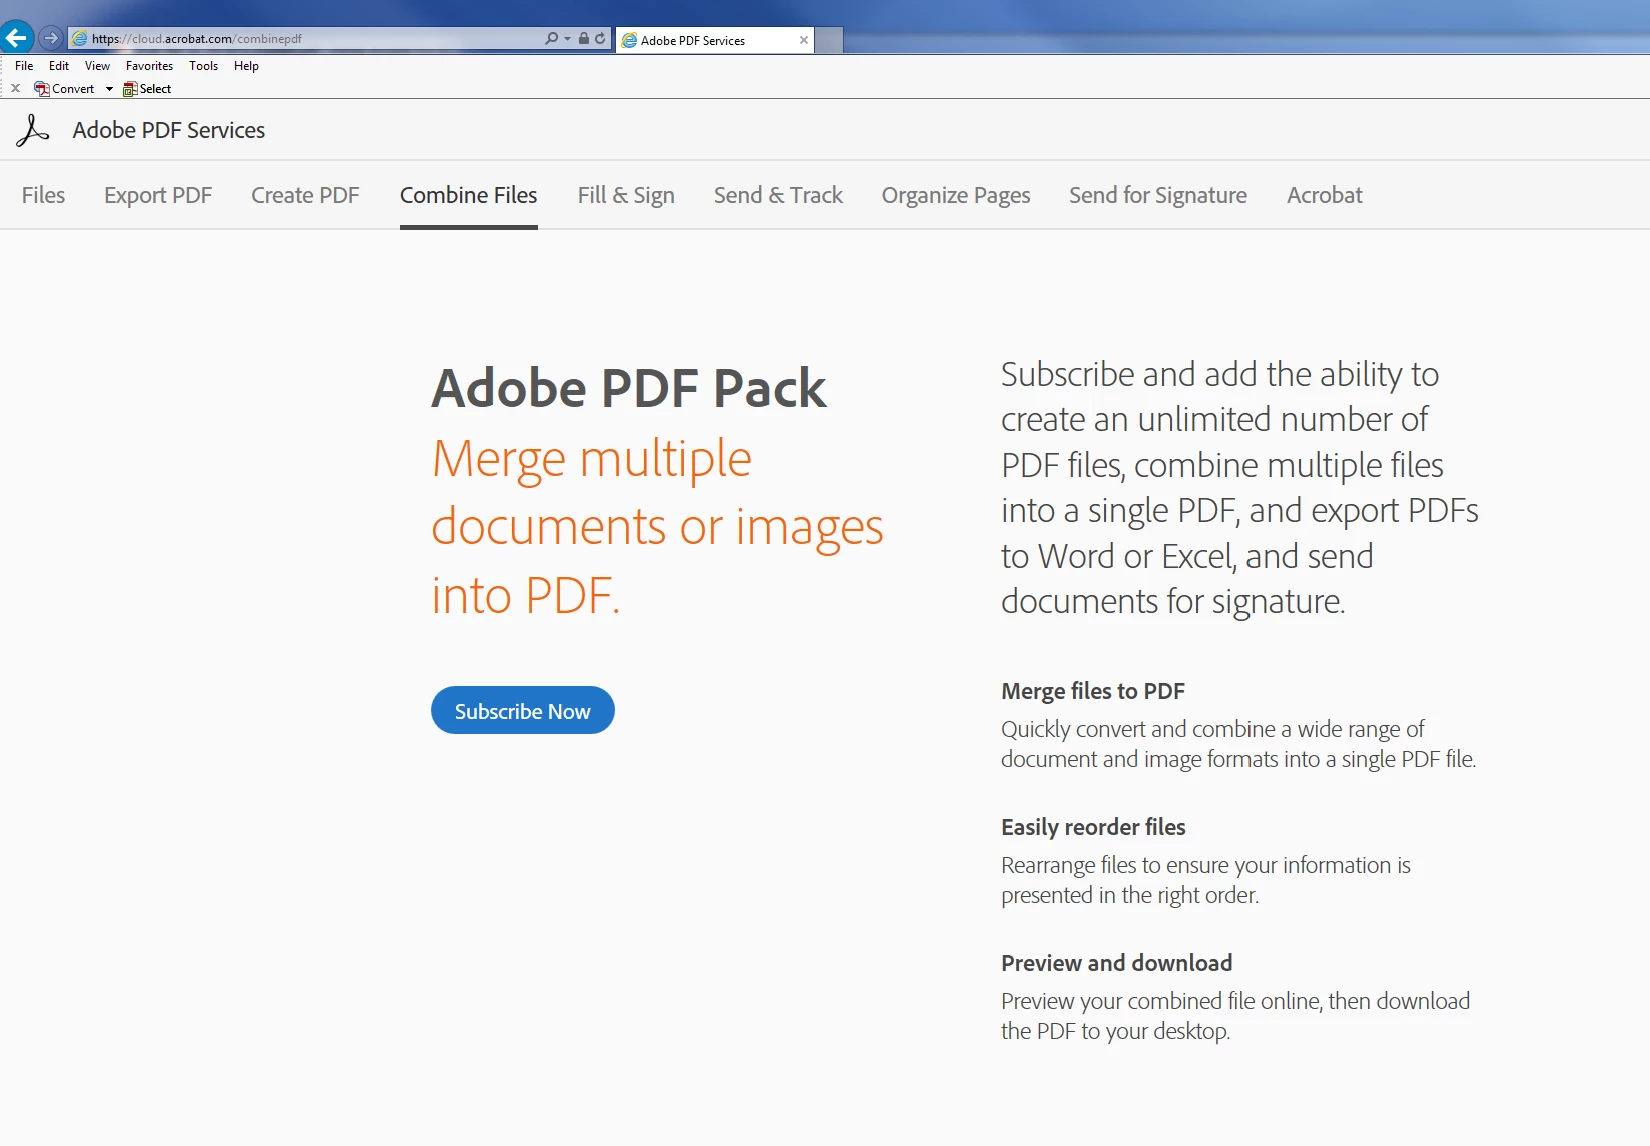Go to the Files tab
This screenshot has width=1650, height=1146.
(x=43, y=195)
